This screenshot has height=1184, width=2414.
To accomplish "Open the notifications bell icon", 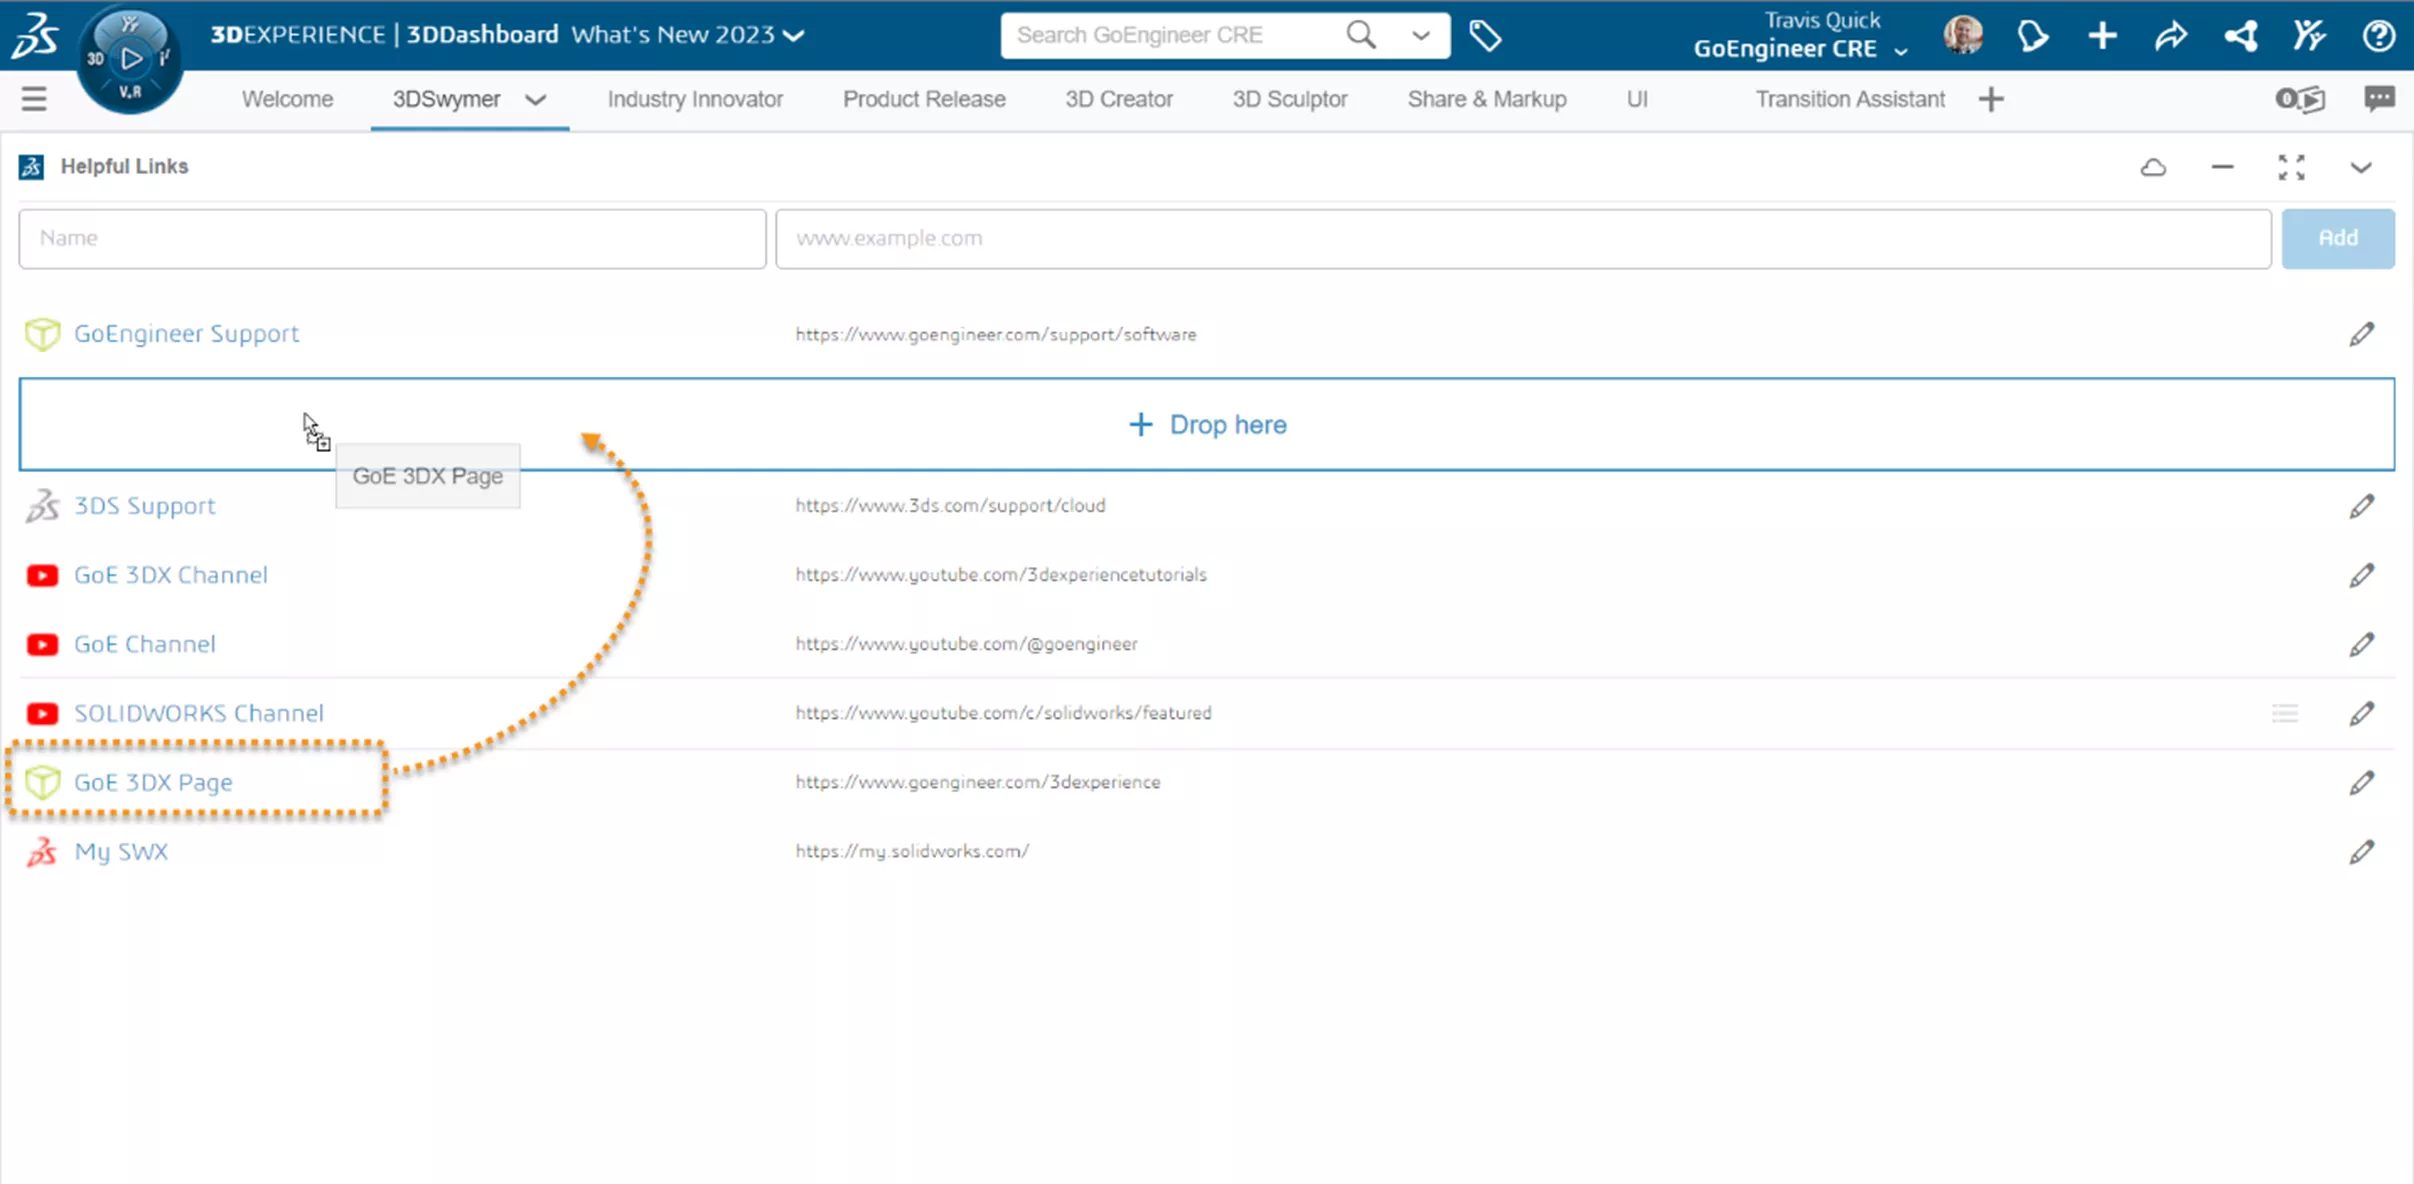I will point(2034,34).
